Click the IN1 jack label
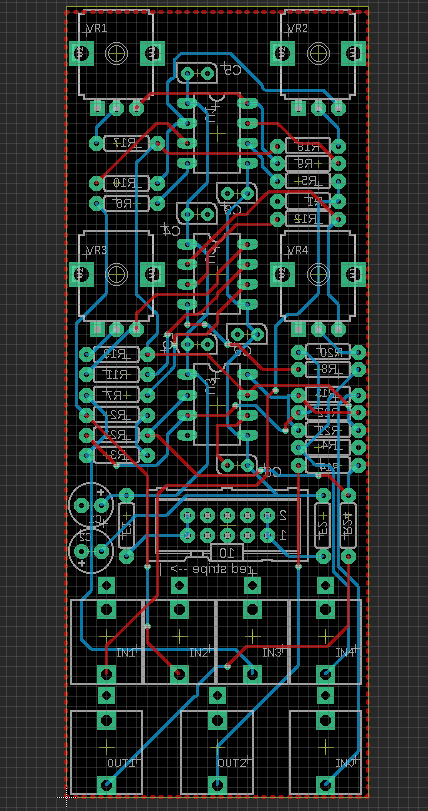Image resolution: width=428 pixels, height=811 pixels. 127,652
